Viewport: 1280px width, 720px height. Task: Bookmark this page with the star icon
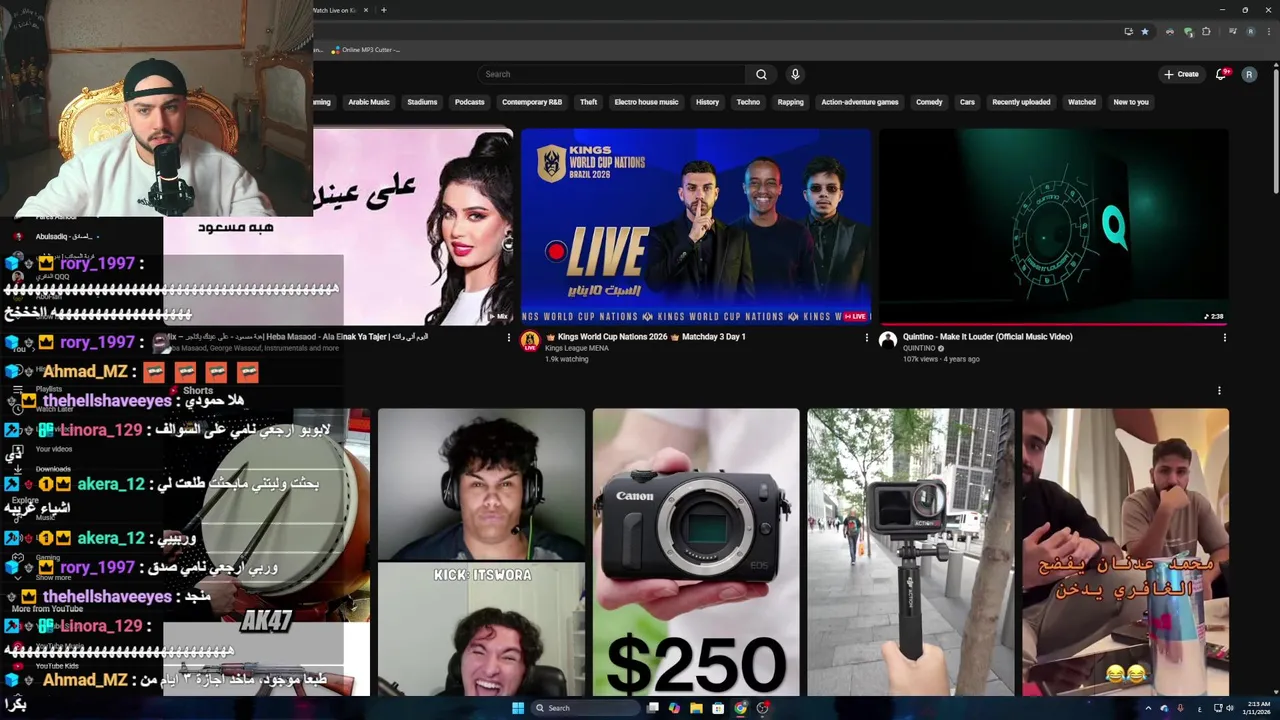click(x=1145, y=31)
